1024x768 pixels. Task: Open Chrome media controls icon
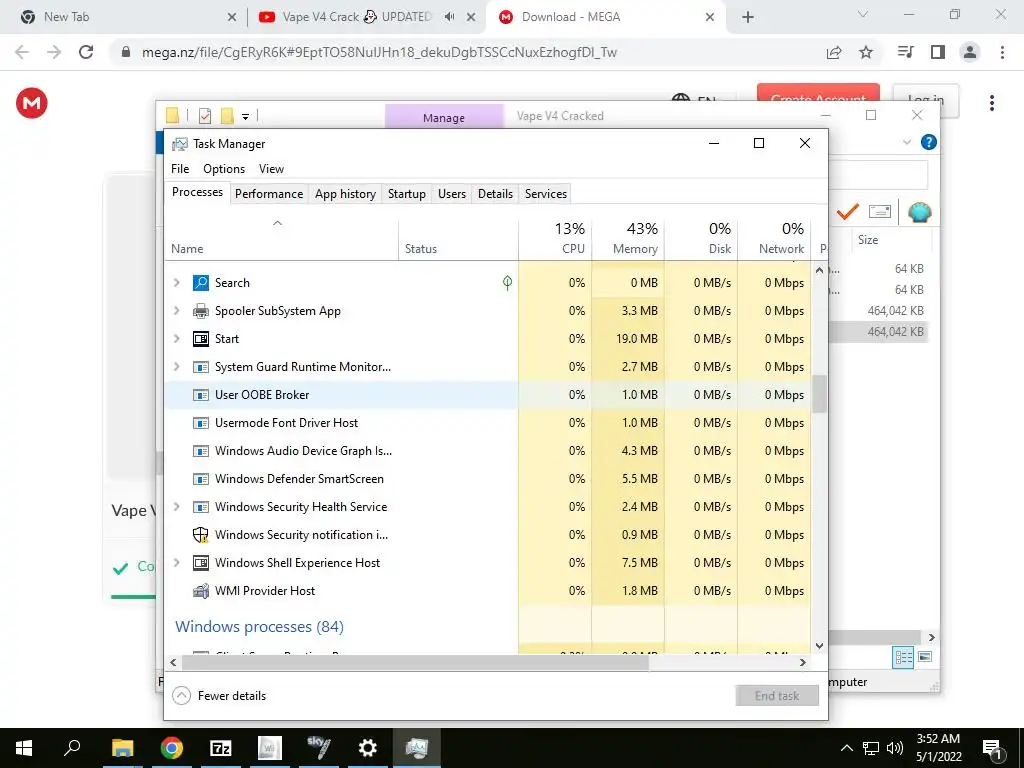(905, 52)
